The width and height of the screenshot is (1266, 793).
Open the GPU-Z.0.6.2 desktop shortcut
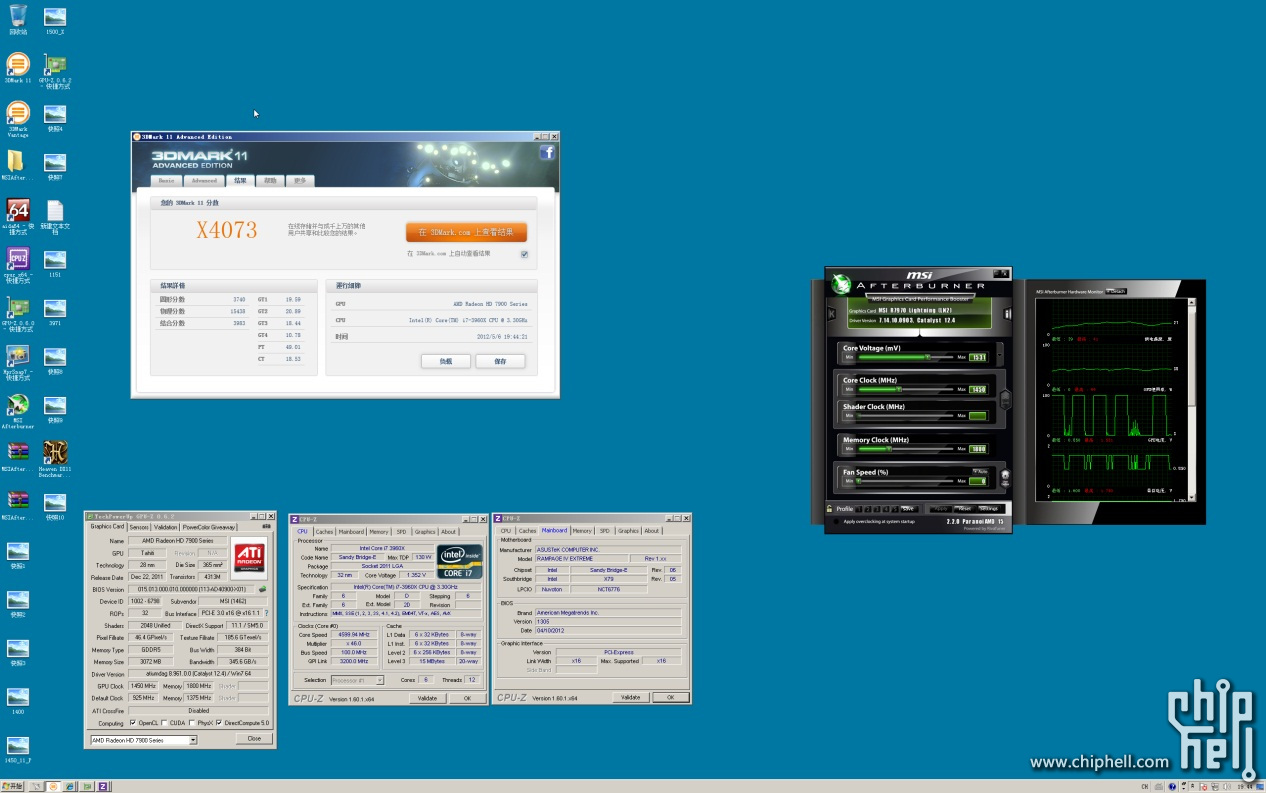coord(55,70)
